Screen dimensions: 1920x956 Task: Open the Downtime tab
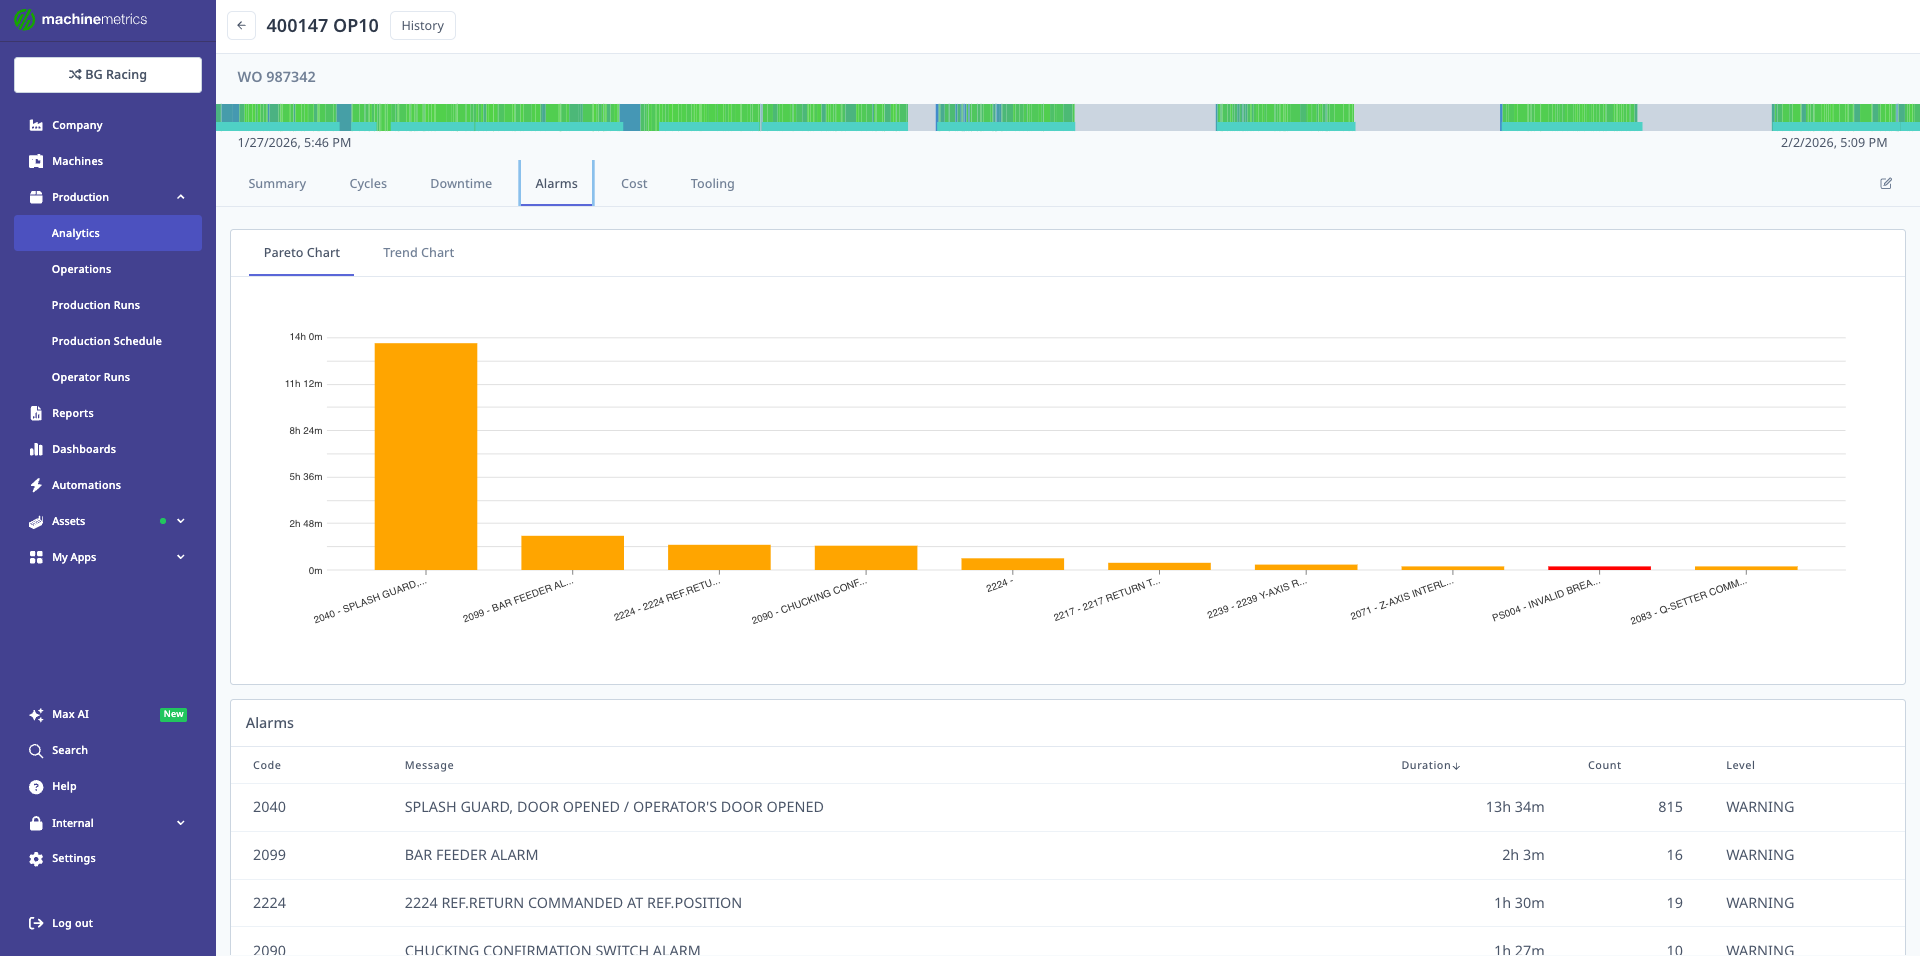[460, 183]
